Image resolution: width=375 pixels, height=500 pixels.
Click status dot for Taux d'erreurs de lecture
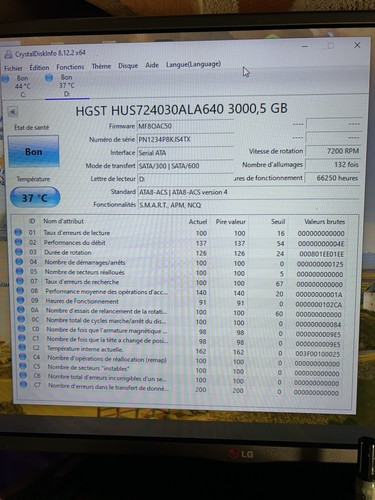click(18, 232)
